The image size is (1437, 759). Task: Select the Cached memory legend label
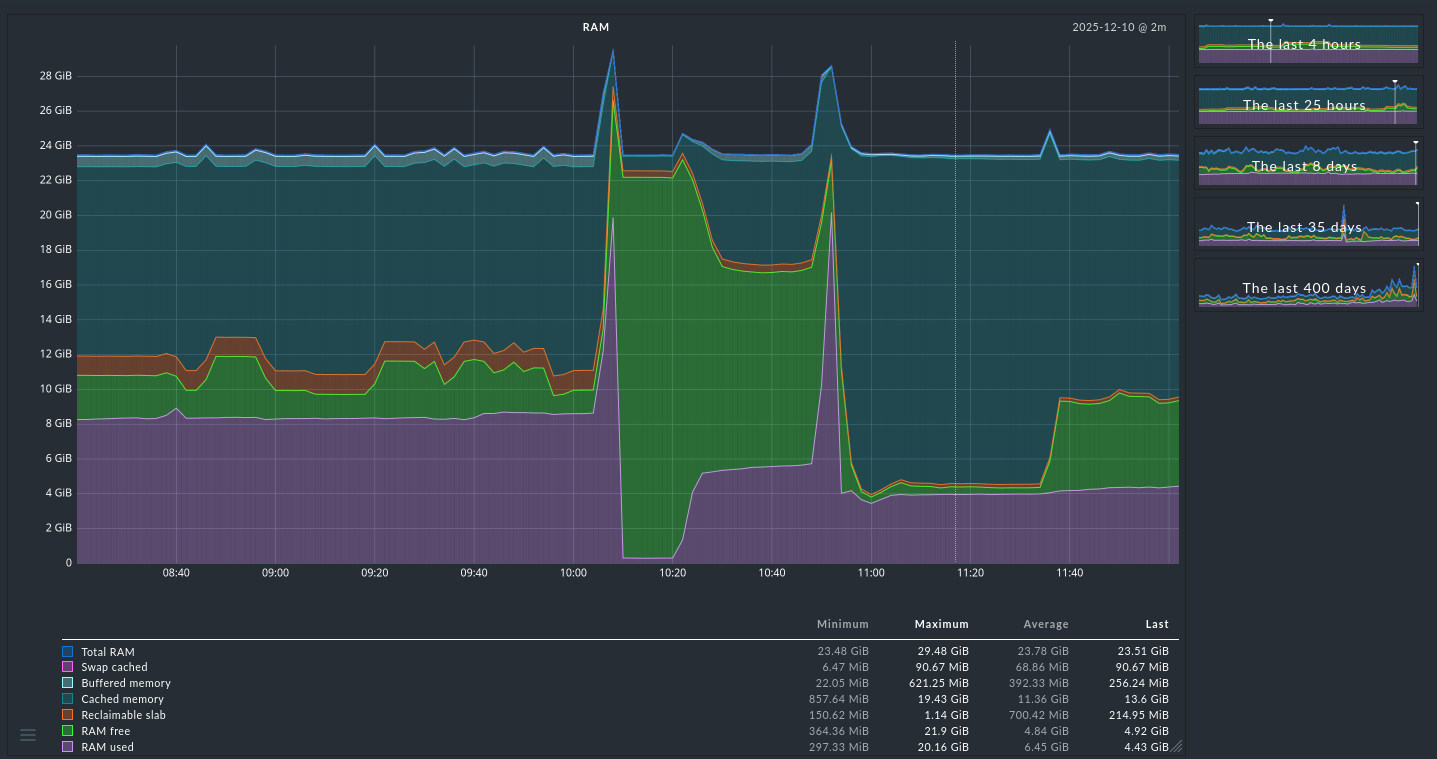click(x=122, y=699)
